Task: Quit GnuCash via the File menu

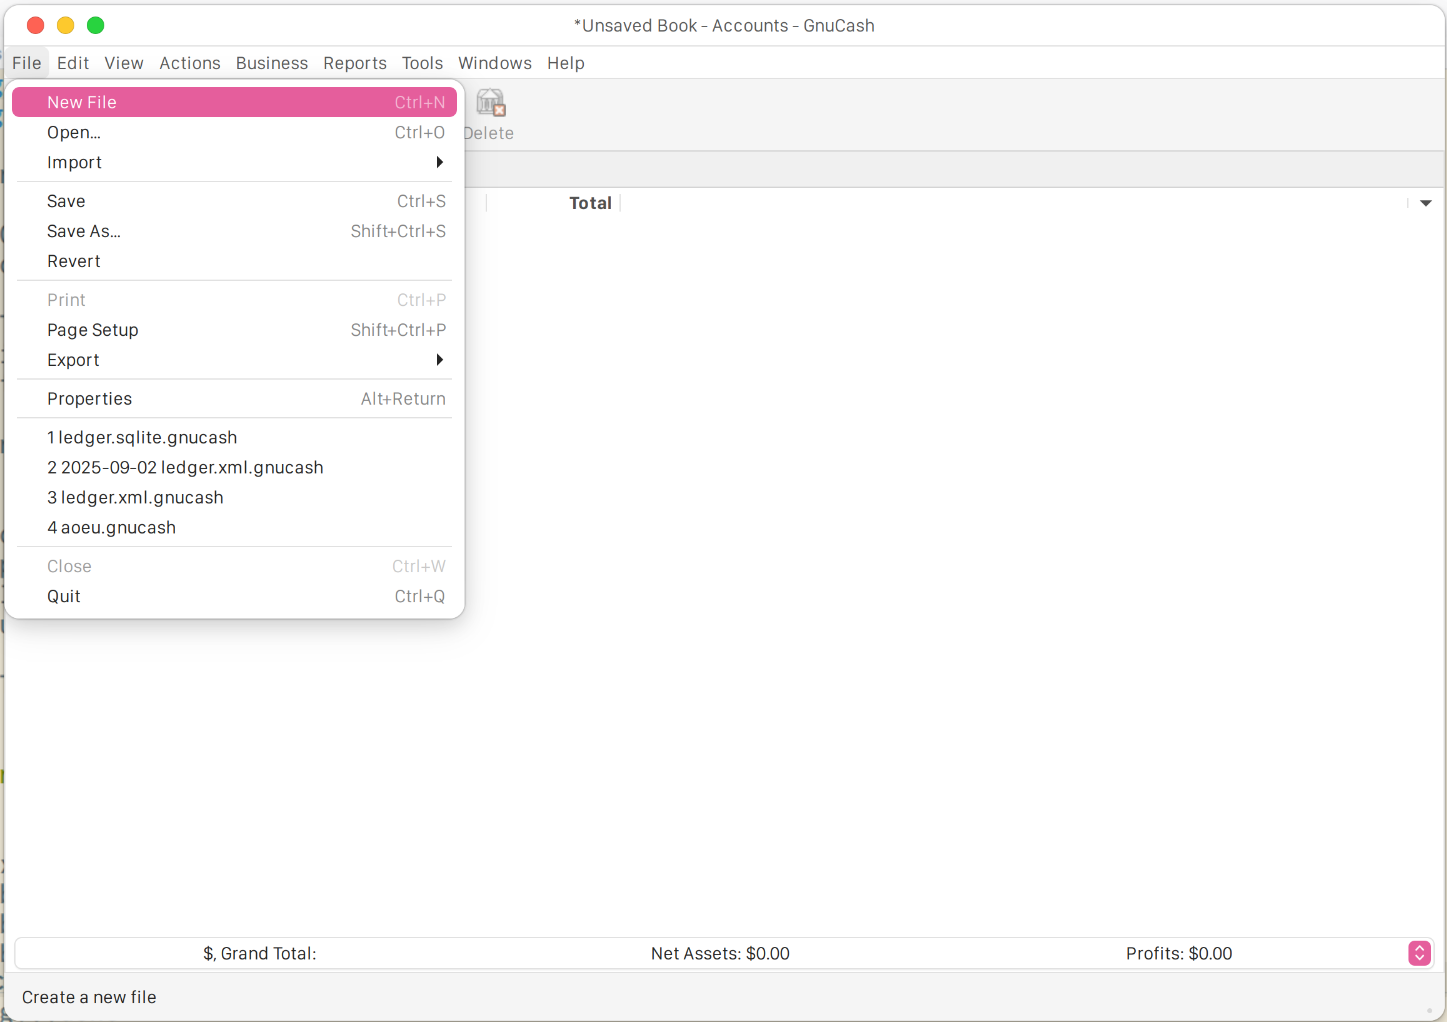Action: point(64,596)
